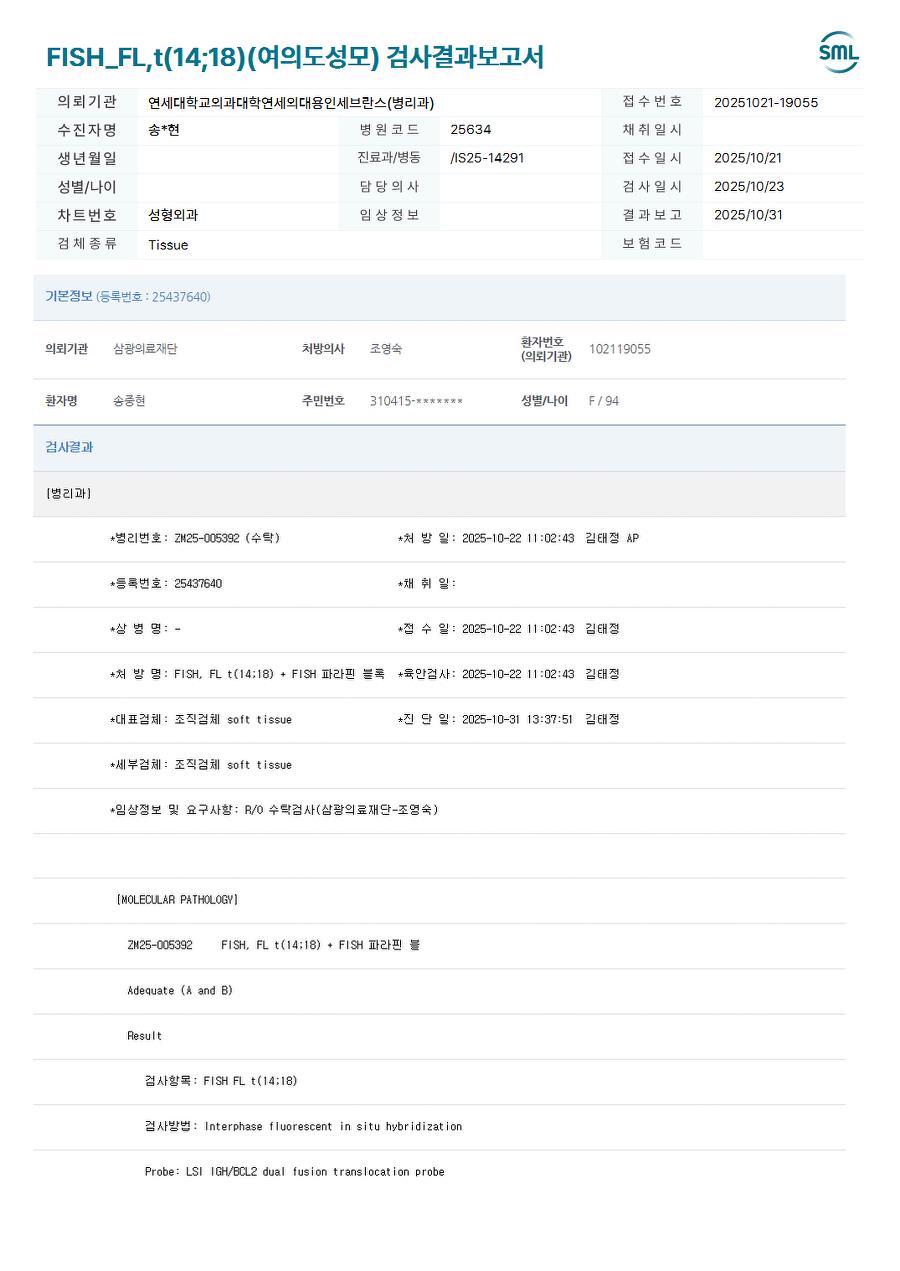The width and height of the screenshot is (900, 1271).
Task: Click the 접수번호 value 20251021-19055
Action: click(x=766, y=102)
